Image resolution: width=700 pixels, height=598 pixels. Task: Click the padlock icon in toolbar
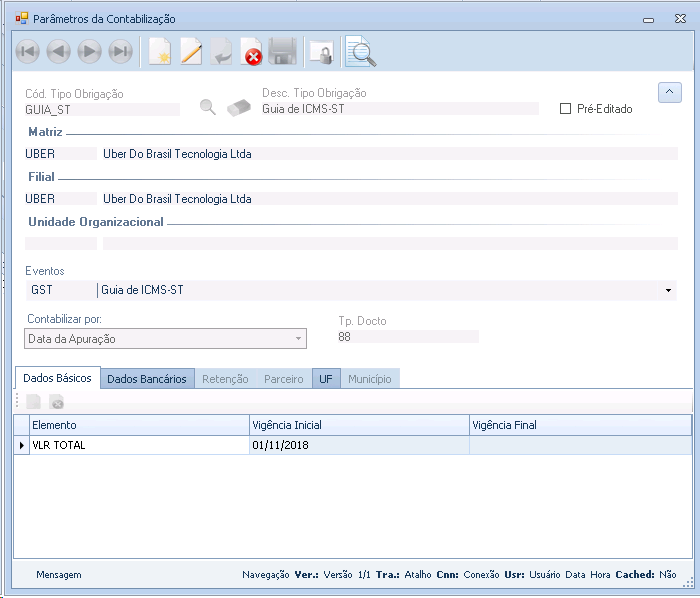tap(321, 53)
